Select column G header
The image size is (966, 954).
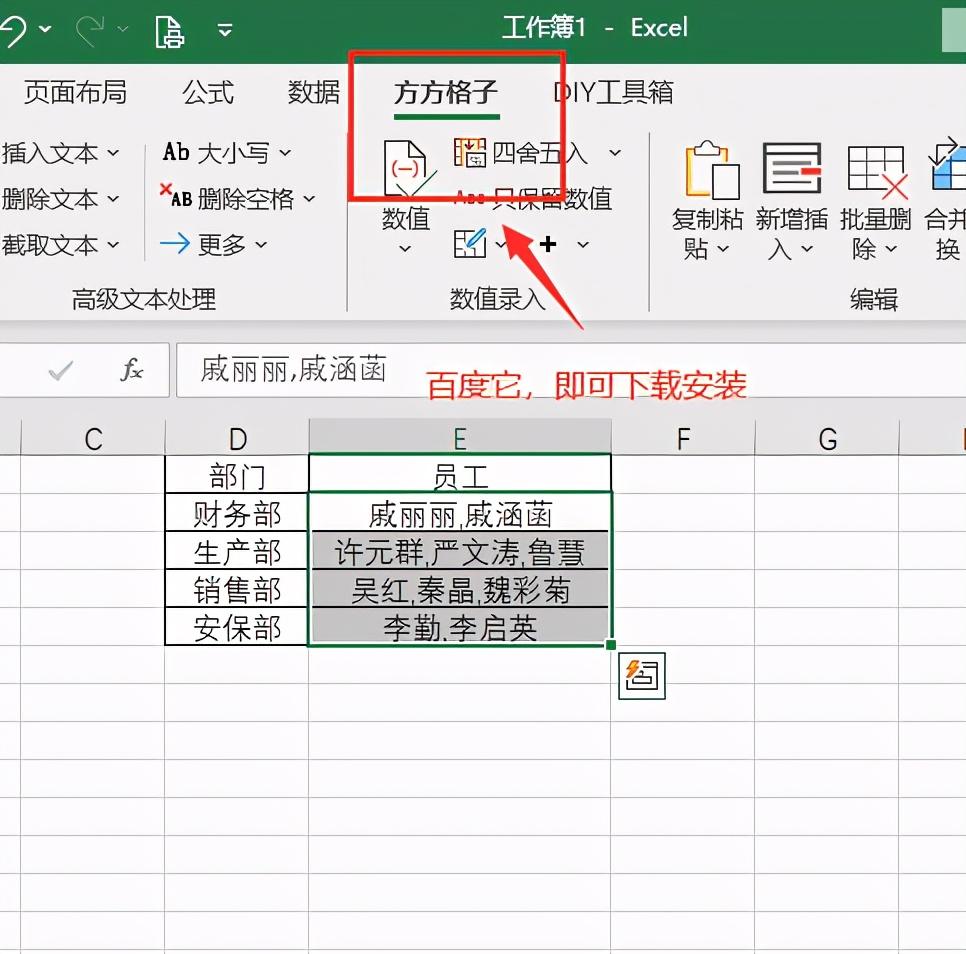[827, 438]
